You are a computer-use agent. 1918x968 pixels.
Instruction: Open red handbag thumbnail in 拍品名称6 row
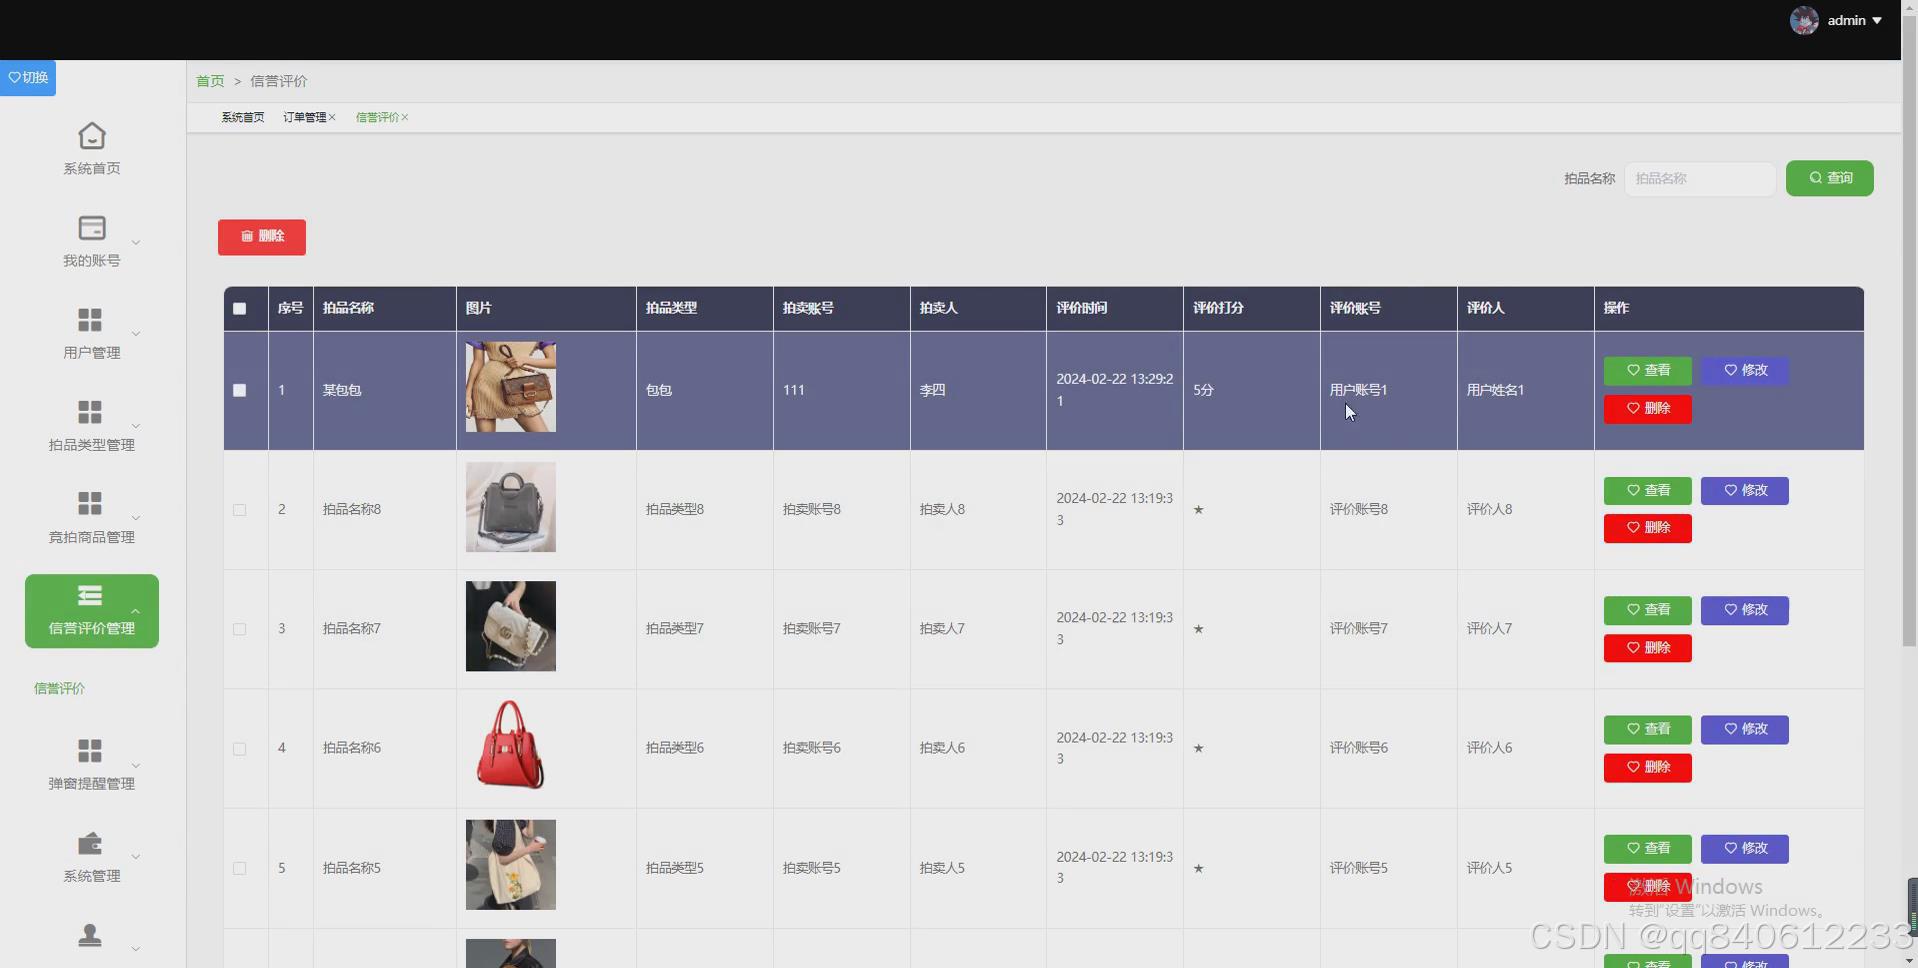click(511, 745)
